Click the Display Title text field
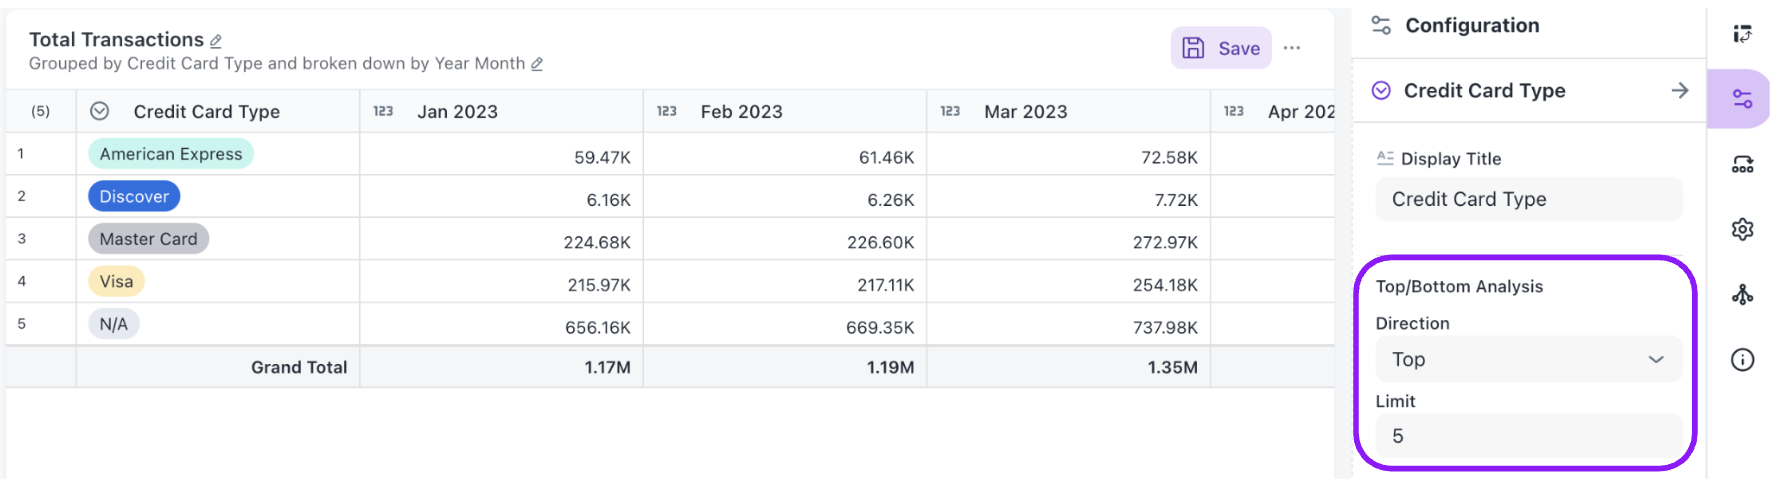Screen dimensions: 1790x500 coord(1529,199)
